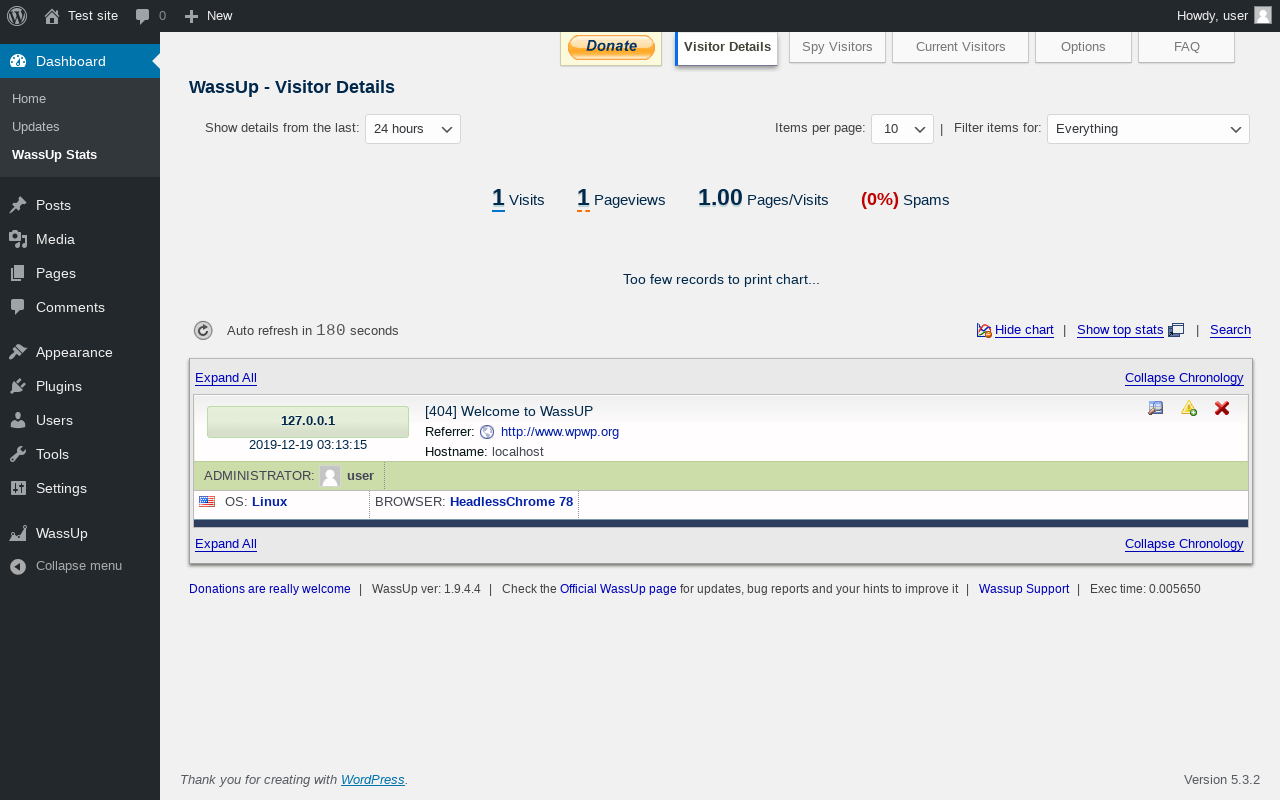This screenshot has height=800, width=1280.
Task: Click the Collapse menu arrow icon
Action: coord(18,566)
